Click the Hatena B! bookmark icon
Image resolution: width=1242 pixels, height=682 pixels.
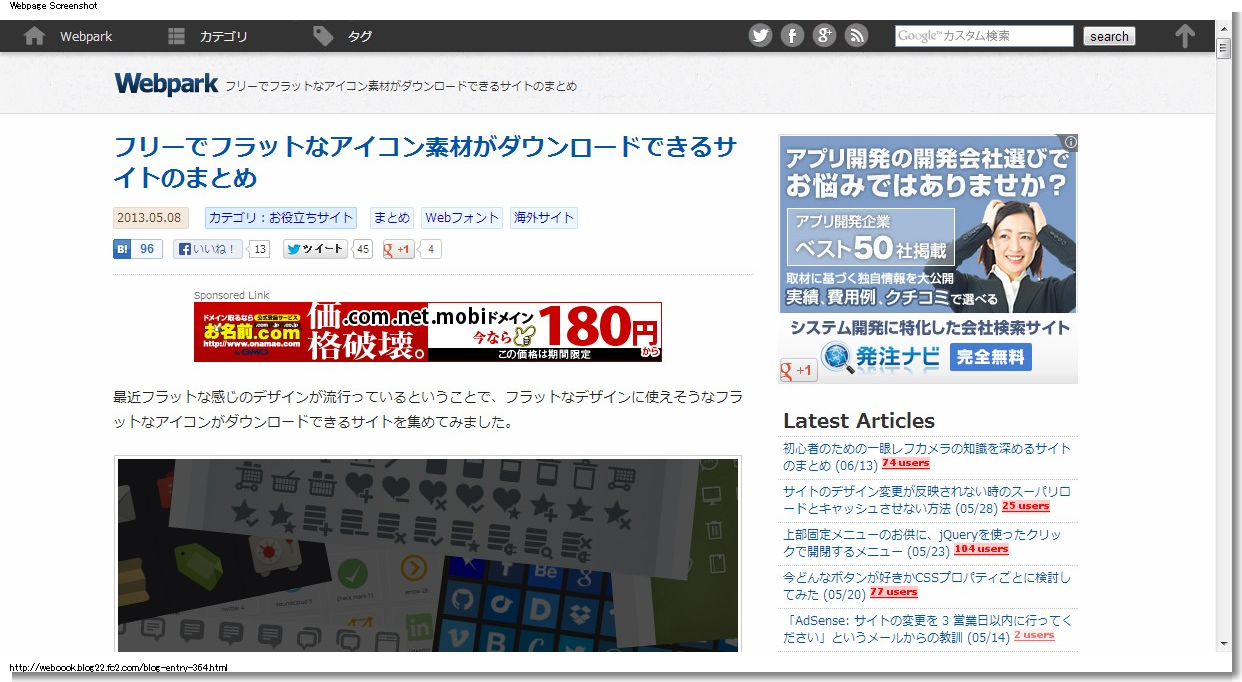coord(123,249)
